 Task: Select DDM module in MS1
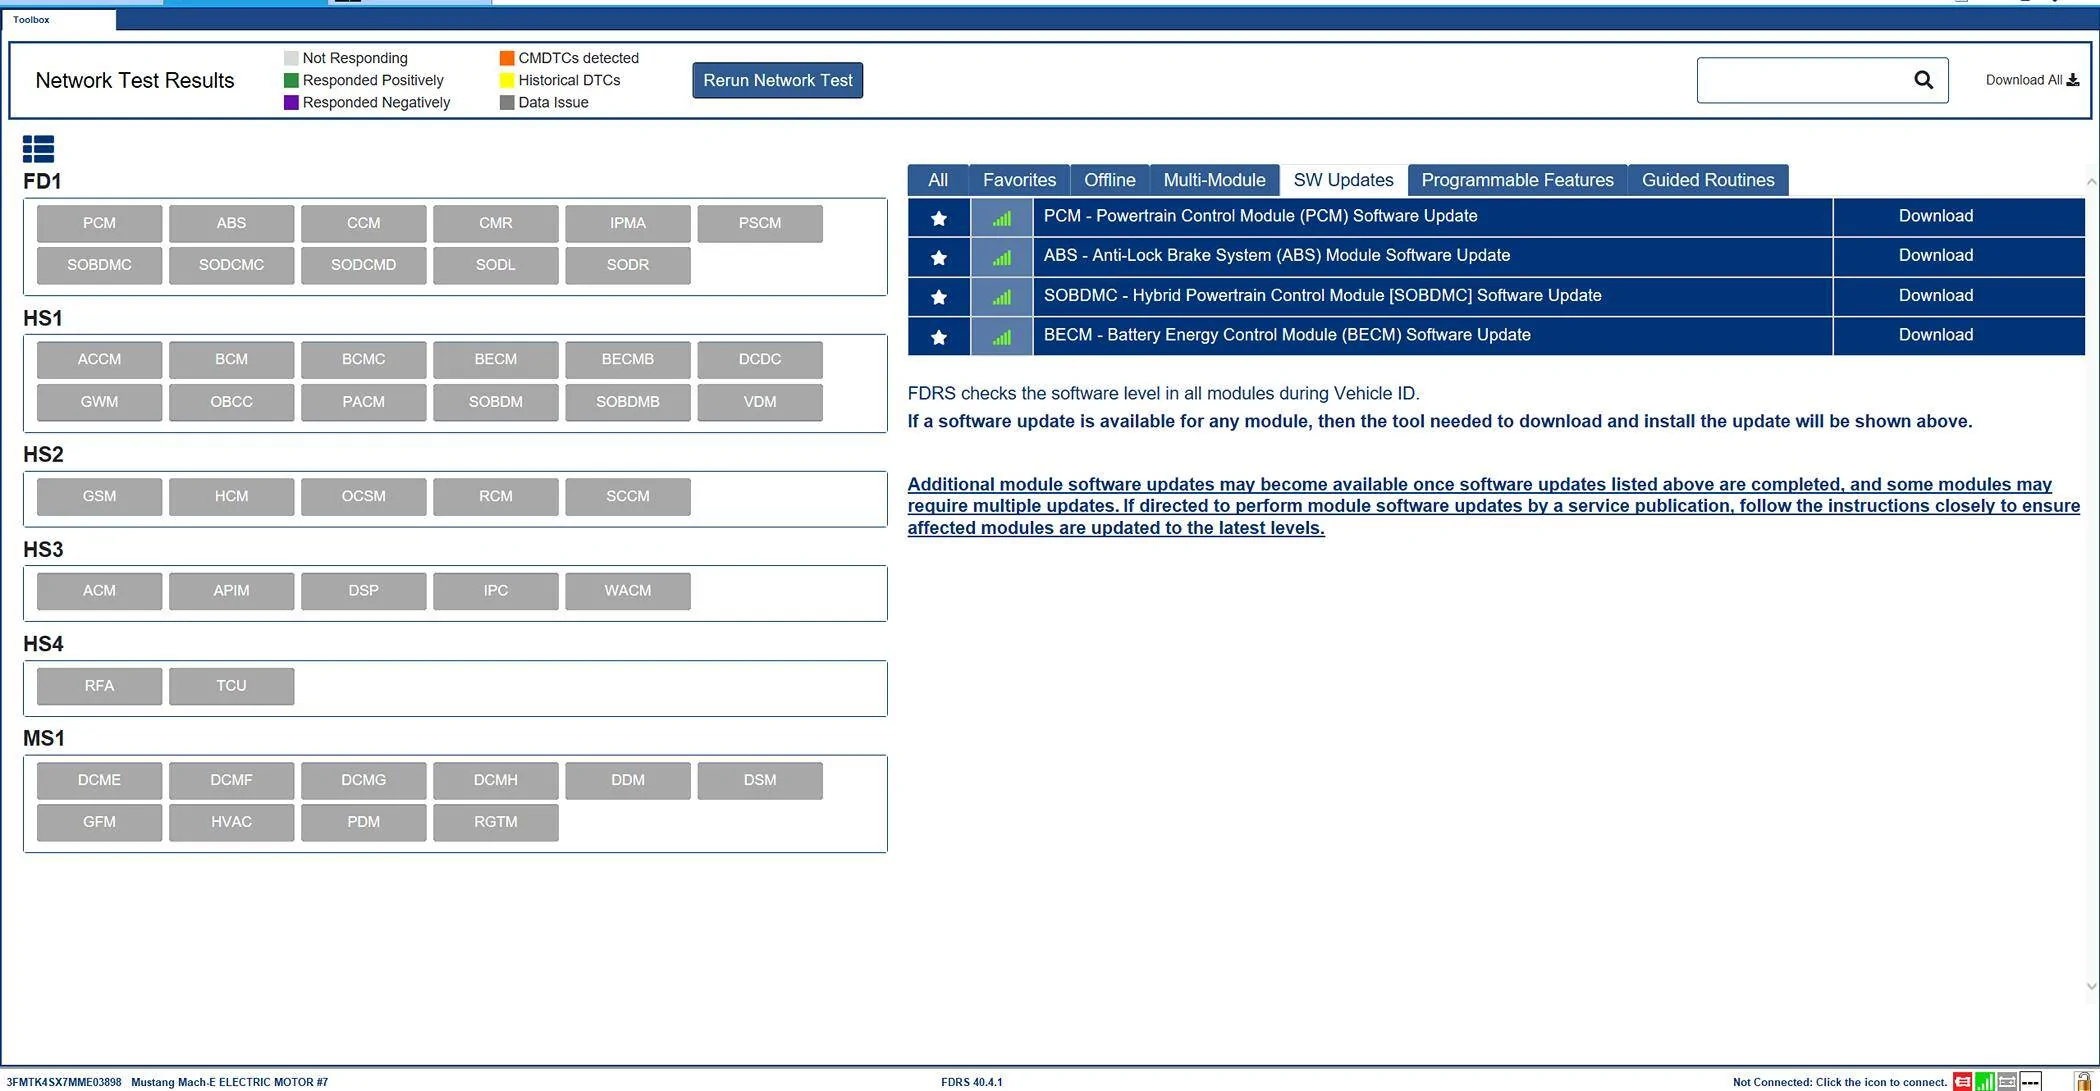click(627, 780)
